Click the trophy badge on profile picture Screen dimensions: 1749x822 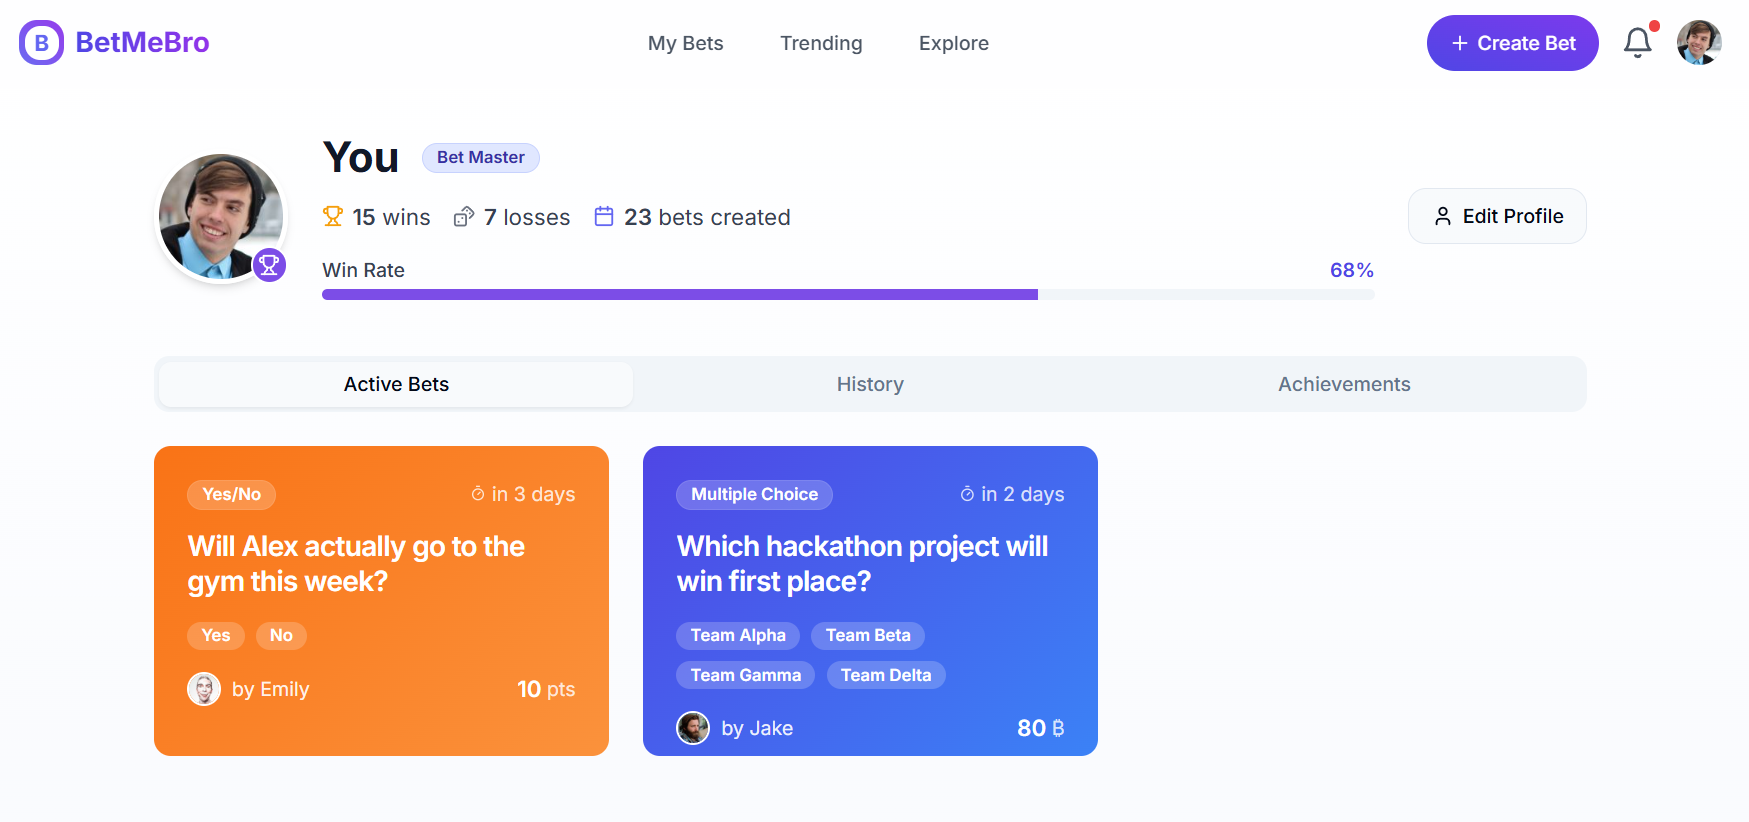[x=269, y=265]
